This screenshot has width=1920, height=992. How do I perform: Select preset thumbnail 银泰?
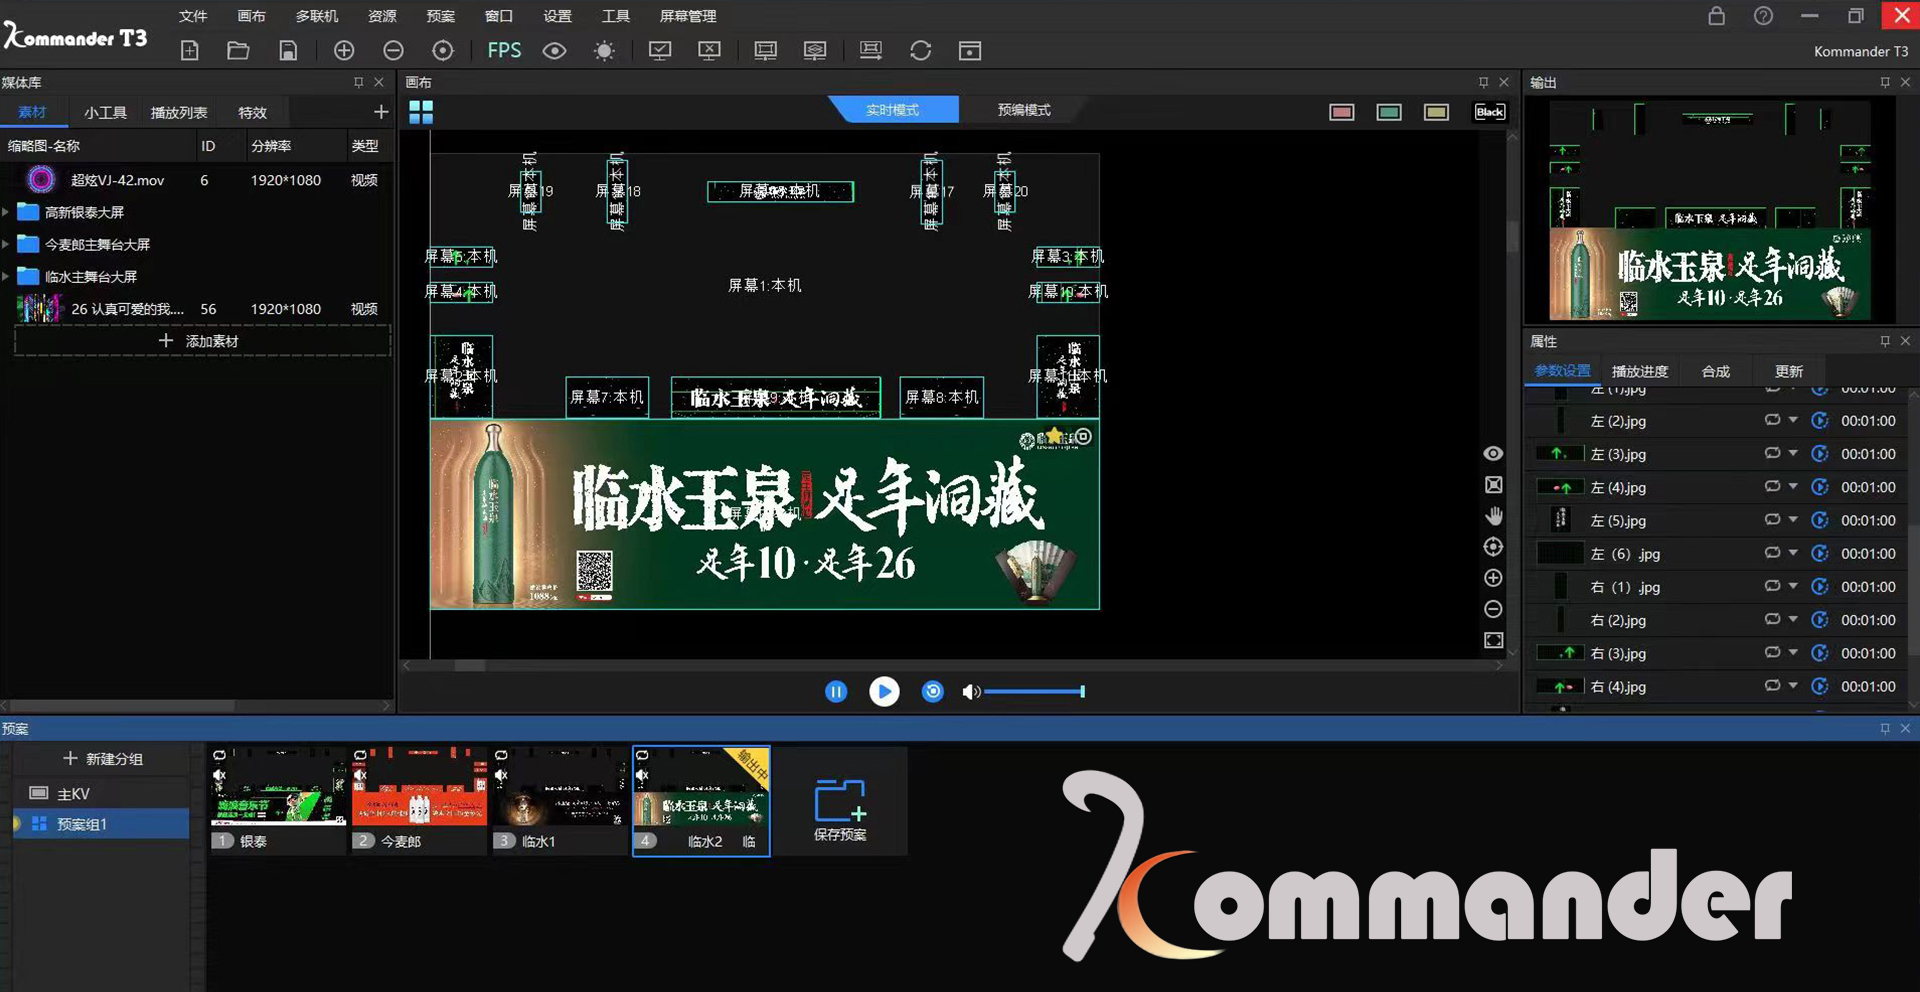pyautogui.click(x=277, y=800)
